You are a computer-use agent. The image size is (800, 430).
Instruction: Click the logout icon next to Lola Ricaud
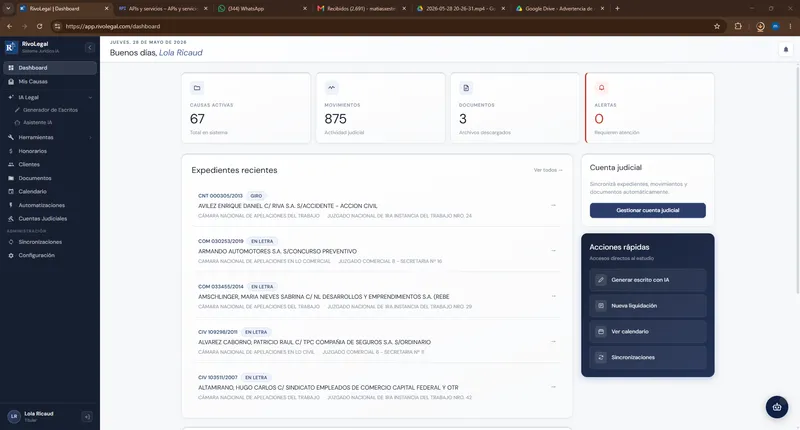87,417
